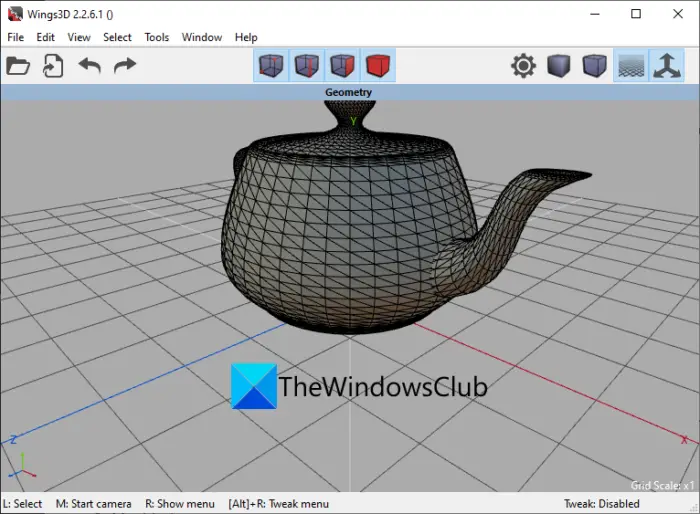Open the Tools menu
The width and height of the screenshot is (700, 514).
pos(157,37)
